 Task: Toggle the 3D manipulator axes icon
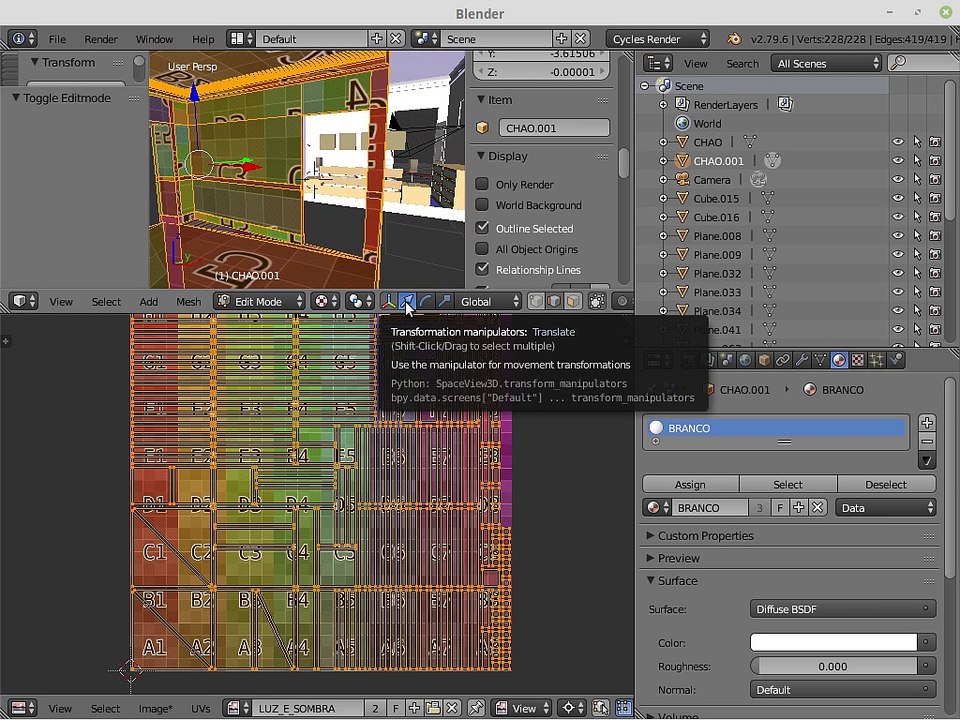coord(389,301)
